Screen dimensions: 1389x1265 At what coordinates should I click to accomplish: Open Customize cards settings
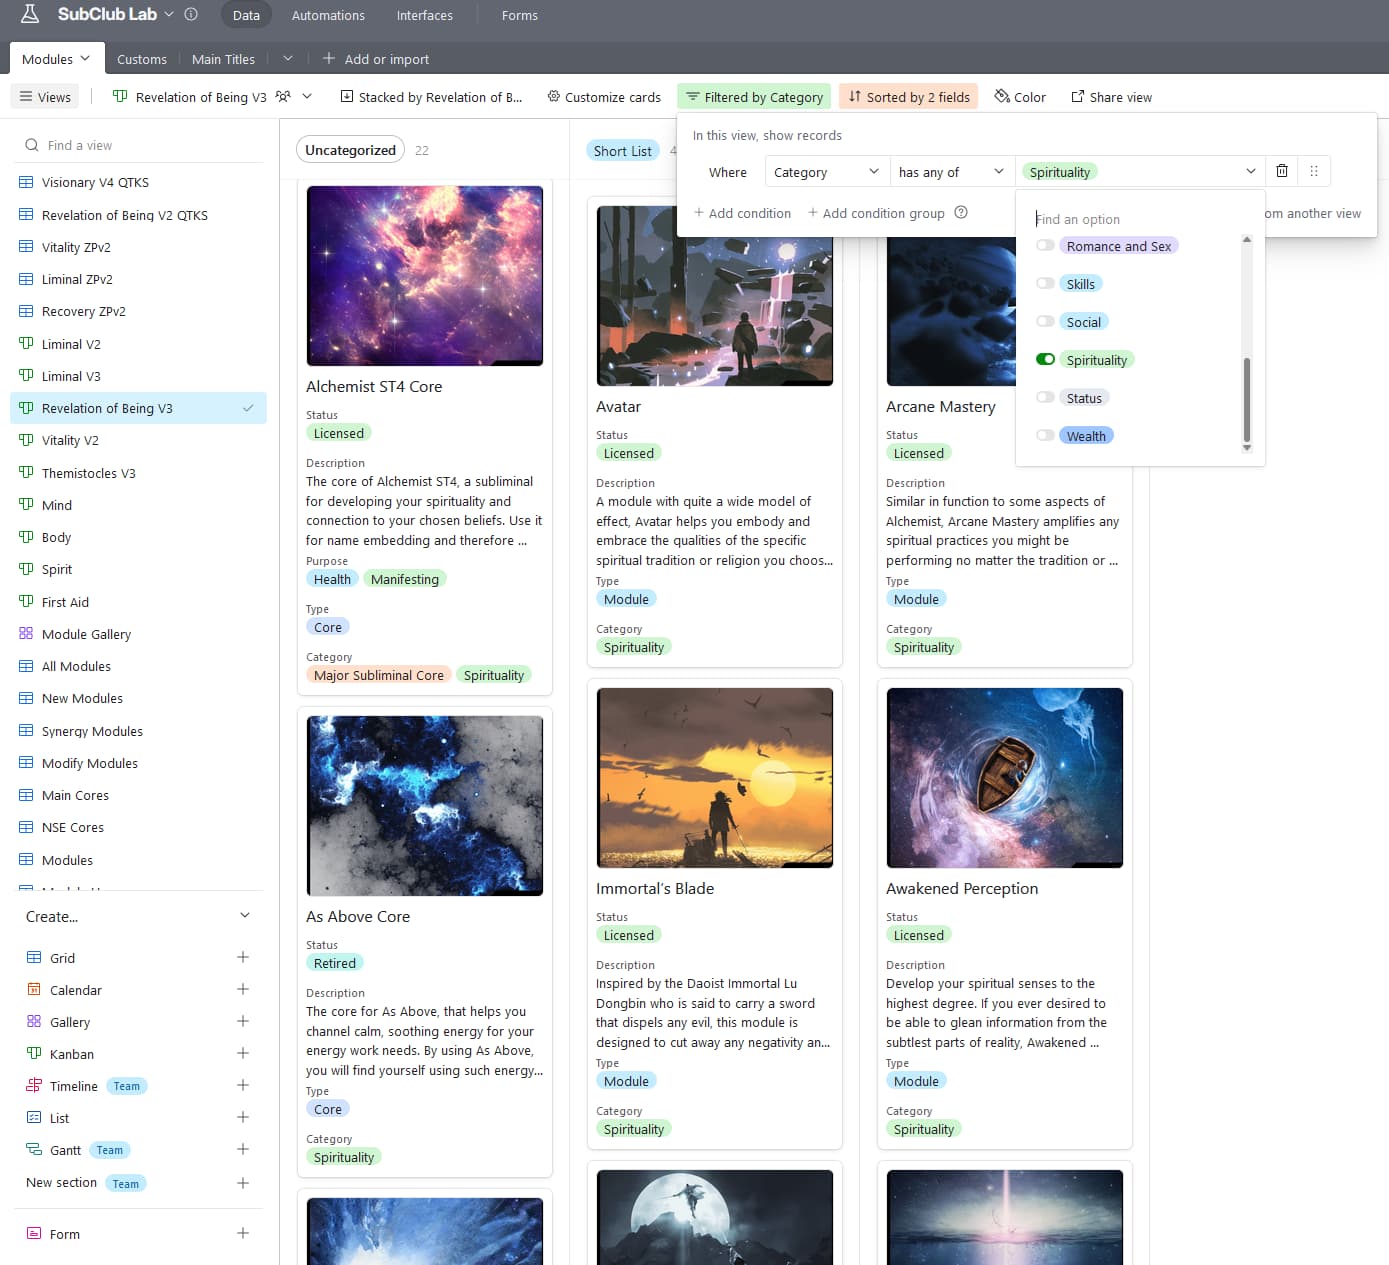tap(604, 97)
